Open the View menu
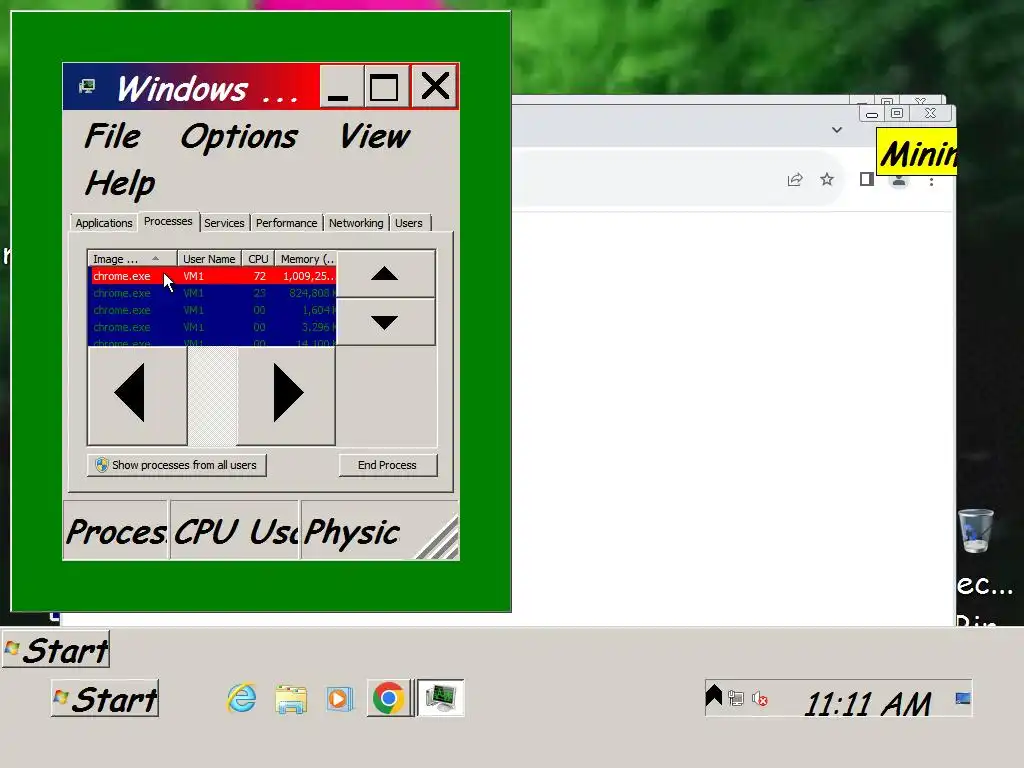Image resolution: width=1024 pixels, height=768 pixels. click(374, 136)
